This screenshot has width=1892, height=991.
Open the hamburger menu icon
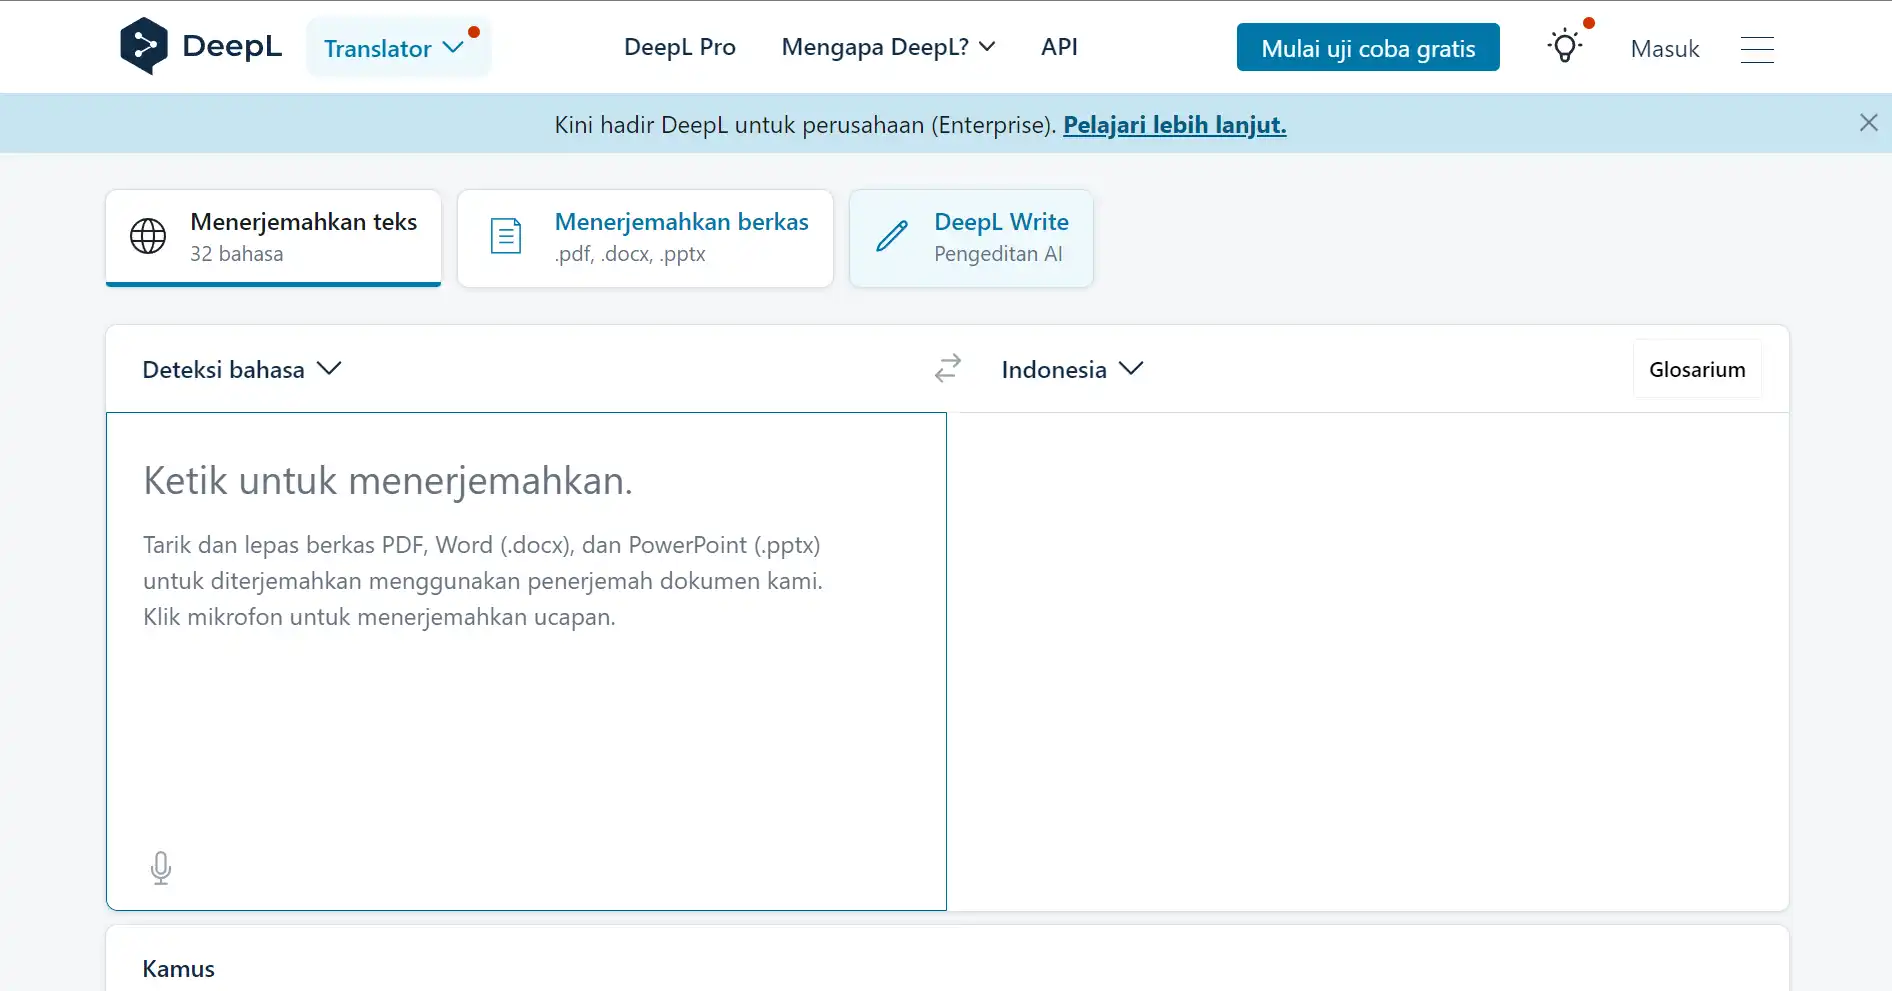1757,49
